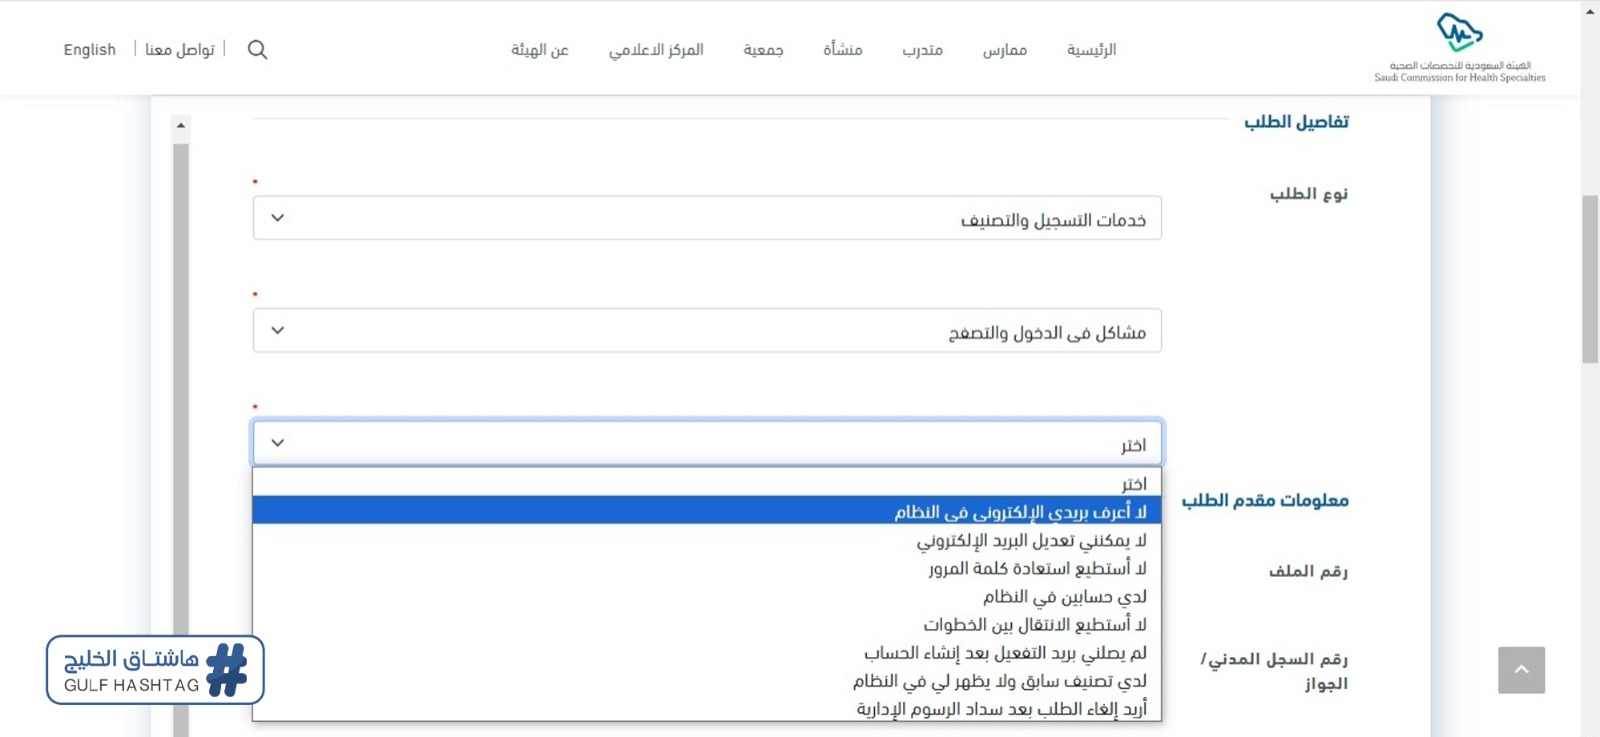Select لم يصلني بريد التفعيل option

point(1005,652)
